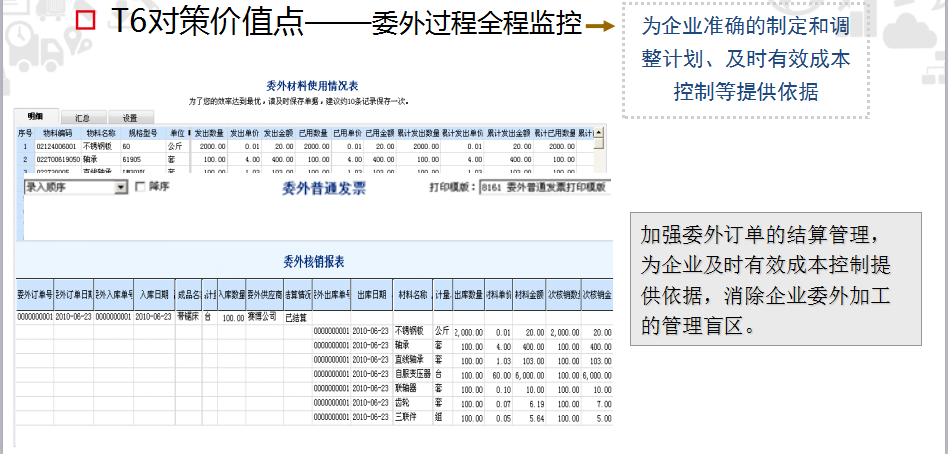948x454 pixels.
Task: Click the 61905 specification cell
Action: (x=143, y=160)
